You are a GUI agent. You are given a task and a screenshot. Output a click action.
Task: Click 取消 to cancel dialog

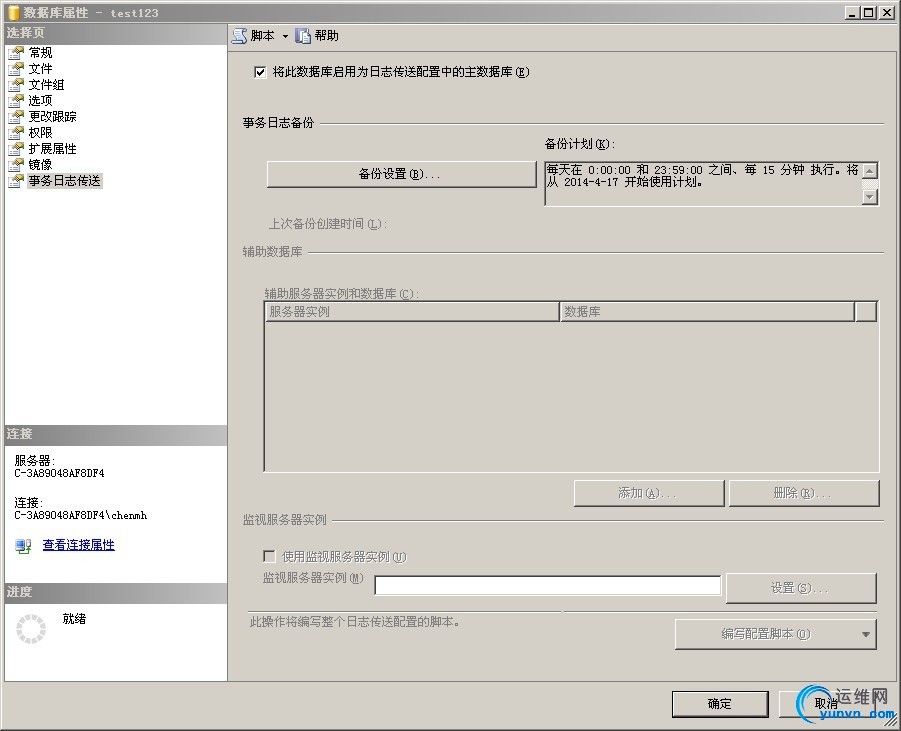(x=826, y=704)
